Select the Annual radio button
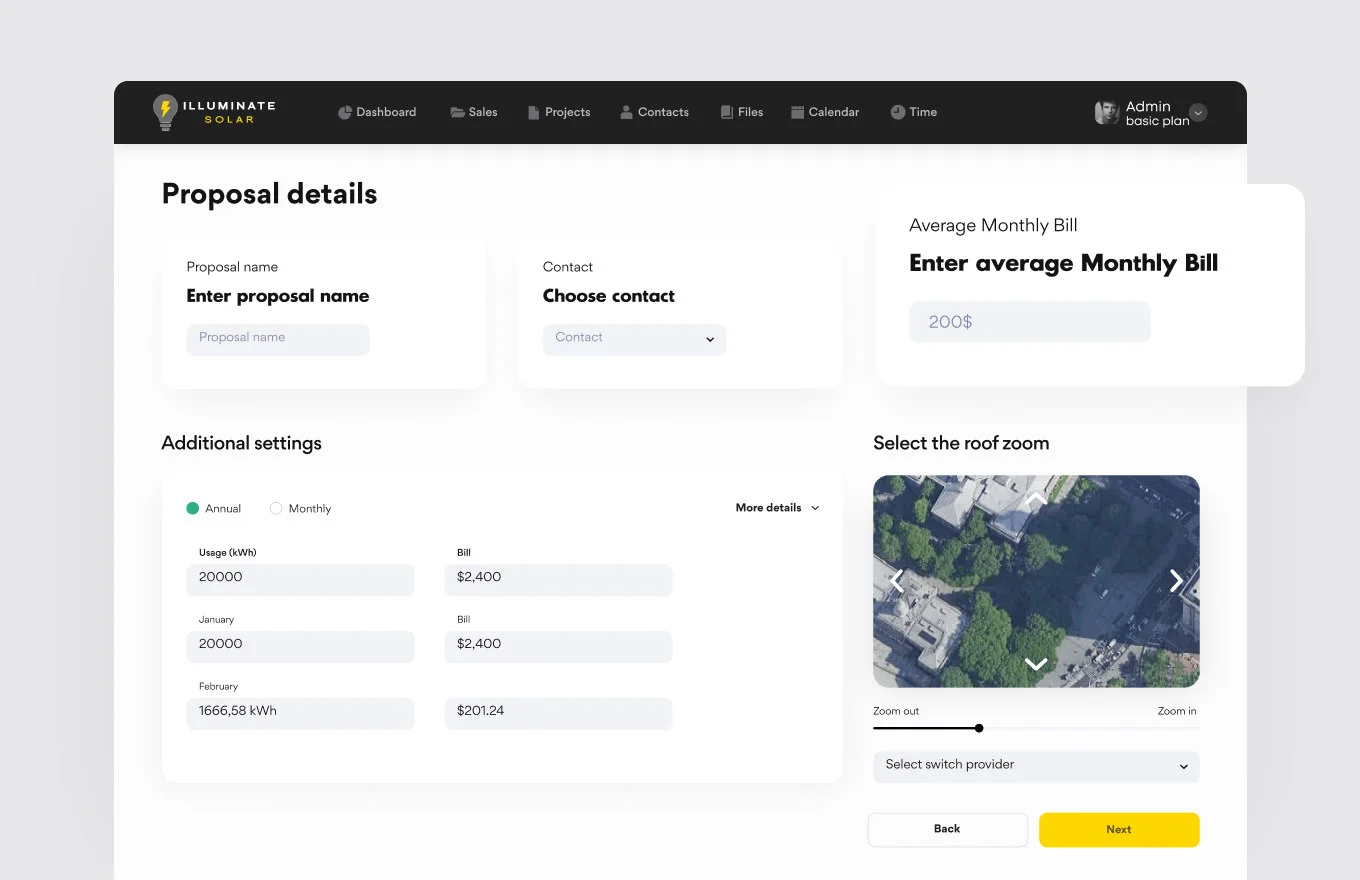 (x=193, y=508)
